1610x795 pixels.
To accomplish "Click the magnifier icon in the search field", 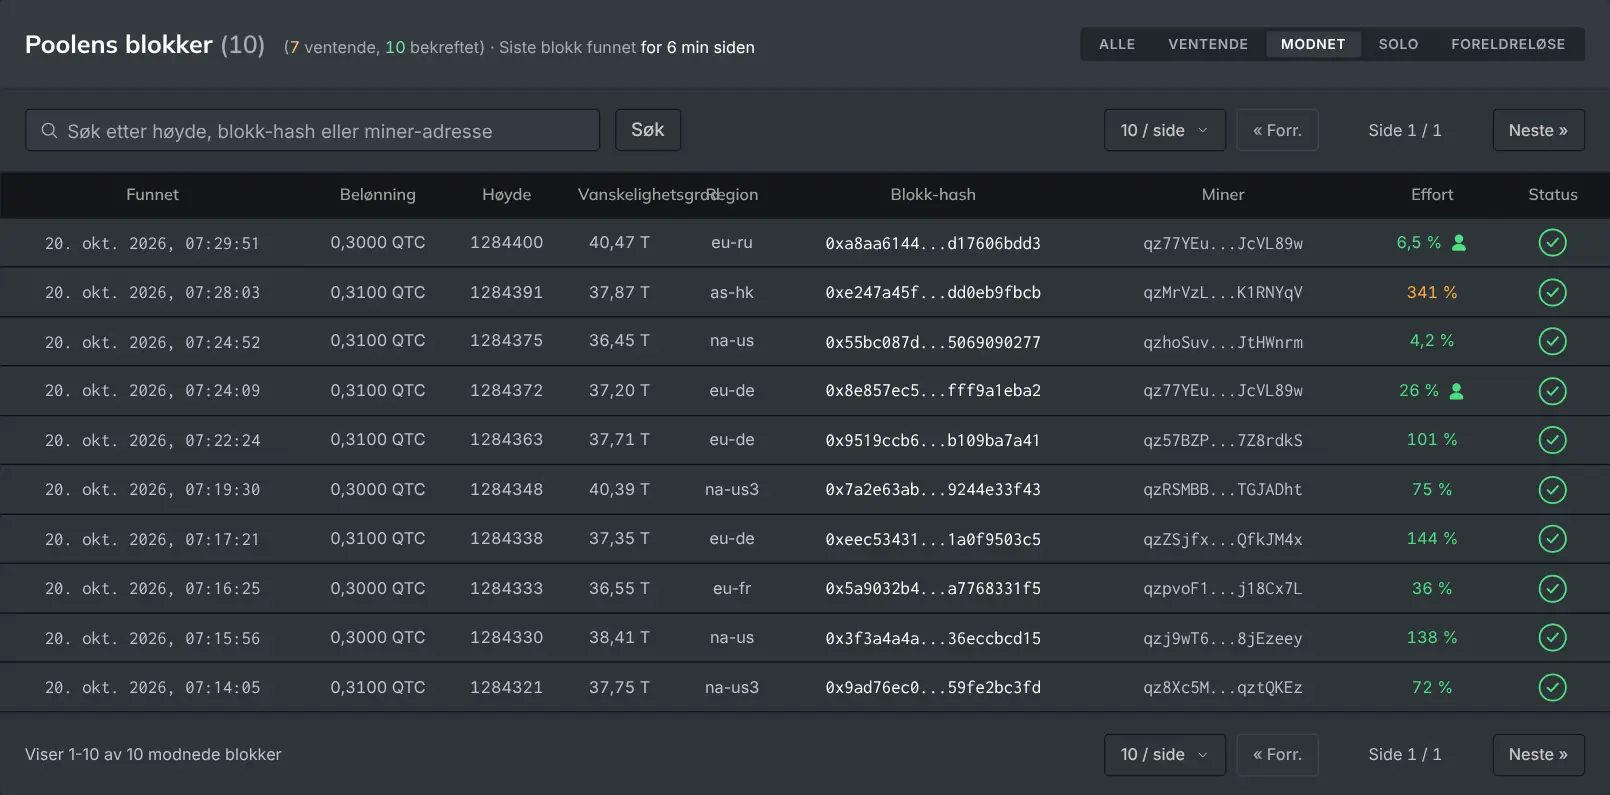I will (x=49, y=131).
